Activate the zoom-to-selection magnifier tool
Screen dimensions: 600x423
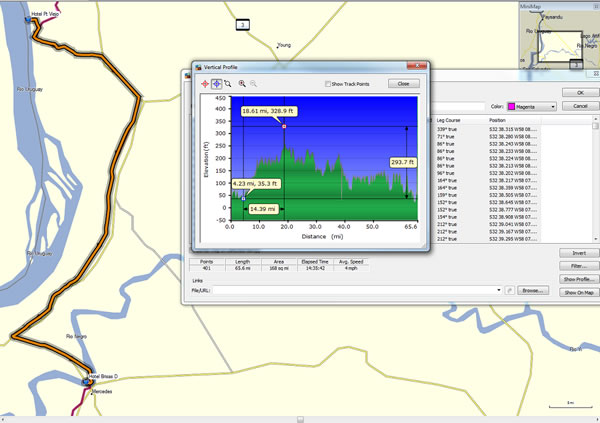pyautogui.click(x=228, y=84)
